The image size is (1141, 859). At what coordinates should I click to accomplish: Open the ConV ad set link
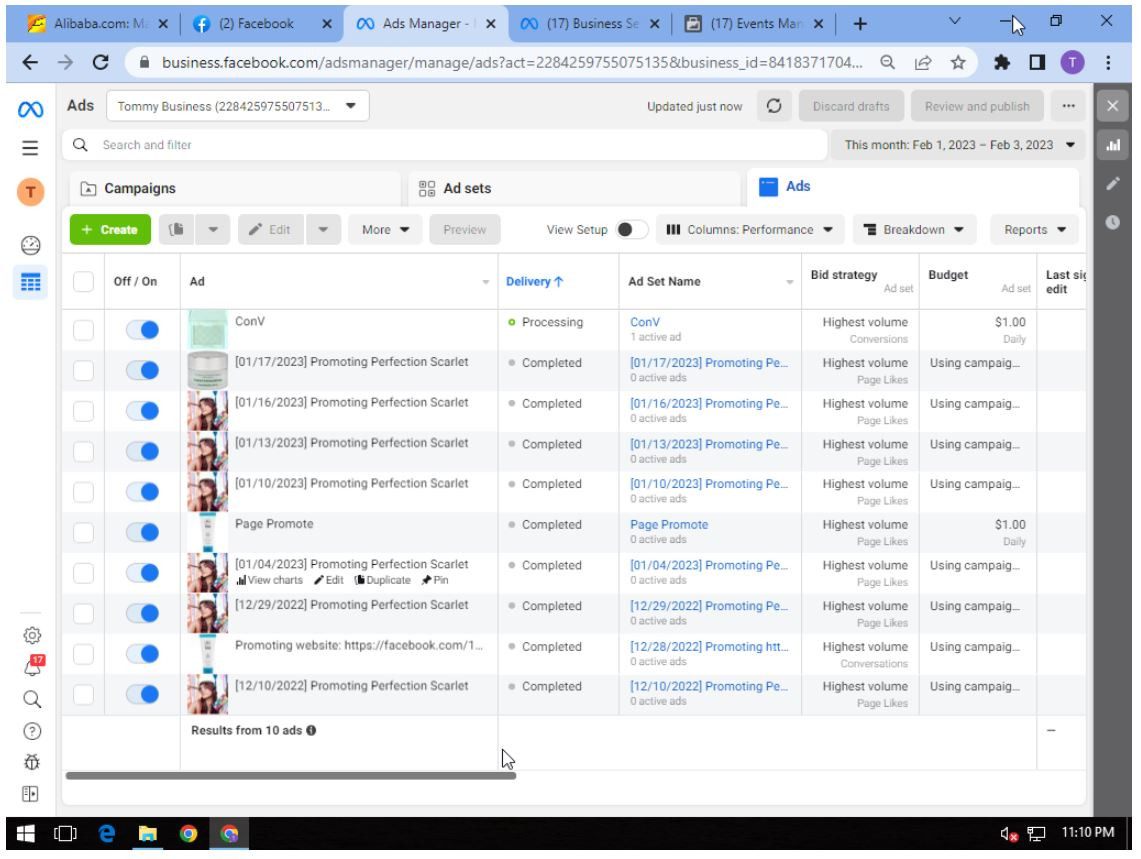coord(645,322)
